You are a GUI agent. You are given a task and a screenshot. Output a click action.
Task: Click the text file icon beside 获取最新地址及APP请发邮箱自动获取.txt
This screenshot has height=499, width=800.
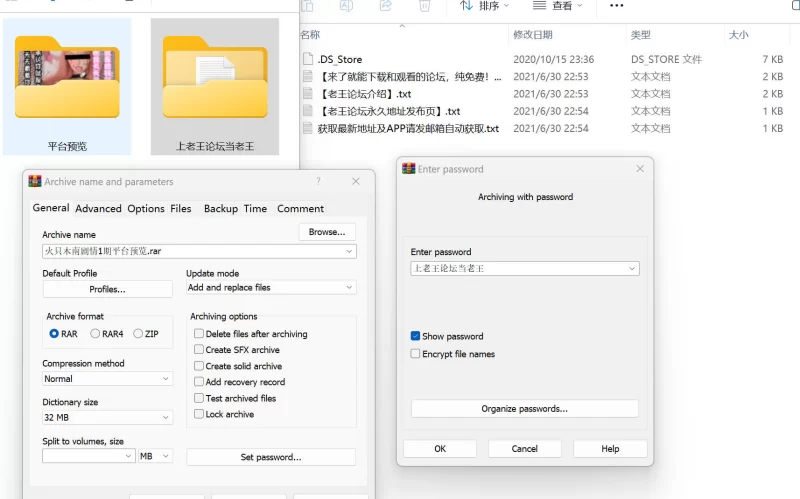pyautogui.click(x=308, y=129)
